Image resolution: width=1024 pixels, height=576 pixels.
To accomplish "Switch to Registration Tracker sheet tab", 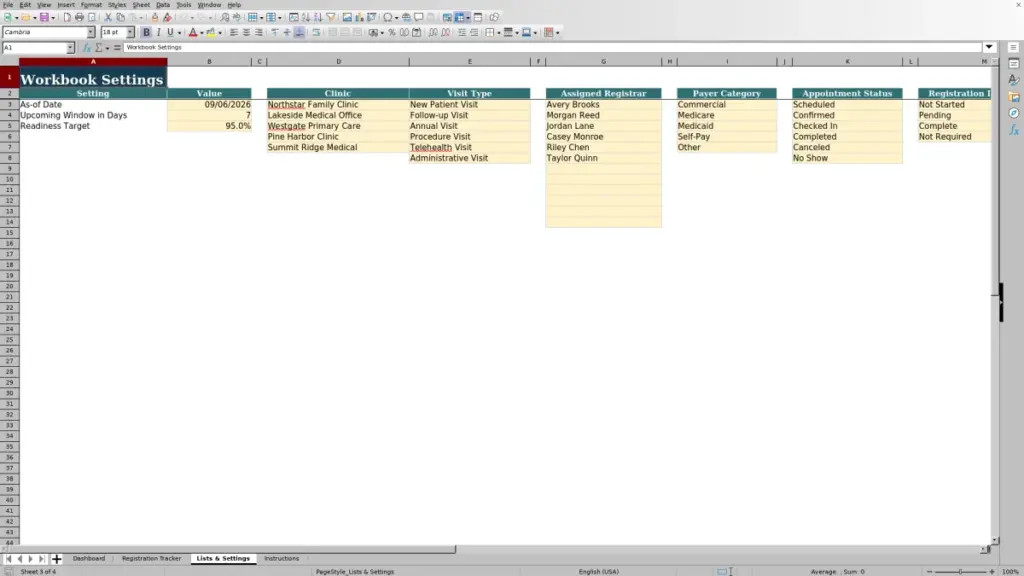I will click(x=152, y=559).
